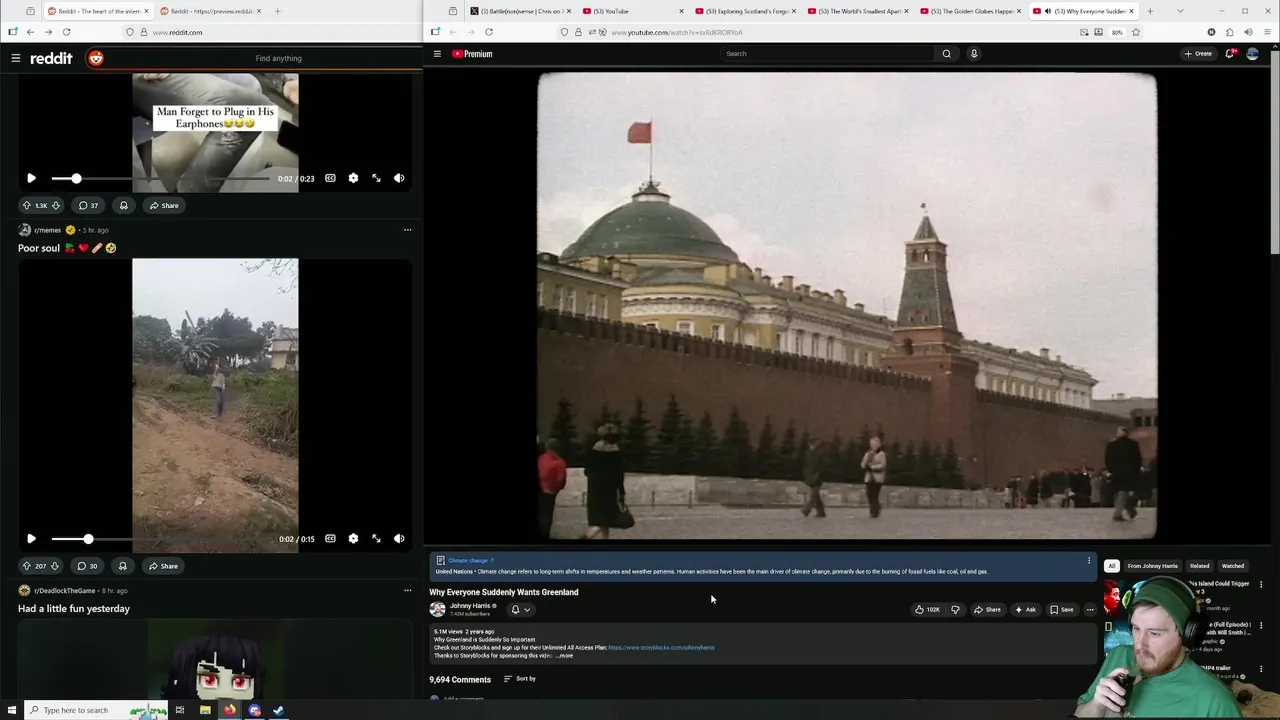This screenshot has width=1280, height=720.
Task: Open 'Had a little fun yesterday' post
Action: tap(74, 609)
